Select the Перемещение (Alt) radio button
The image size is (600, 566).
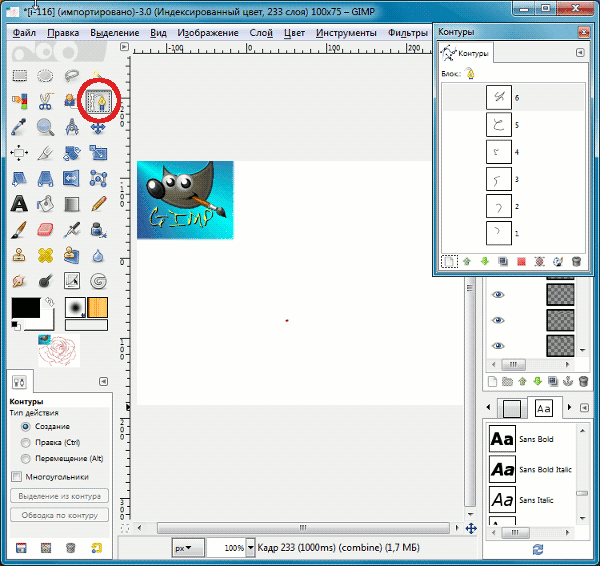point(26,458)
